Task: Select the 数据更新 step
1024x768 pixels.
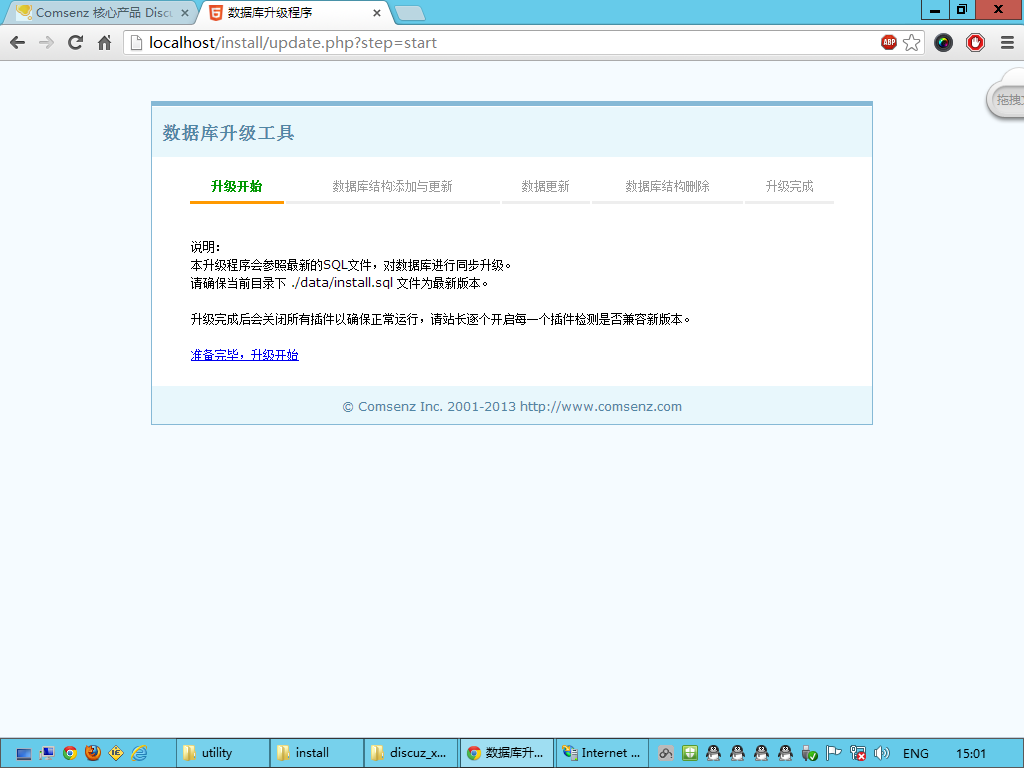Action: click(545, 187)
